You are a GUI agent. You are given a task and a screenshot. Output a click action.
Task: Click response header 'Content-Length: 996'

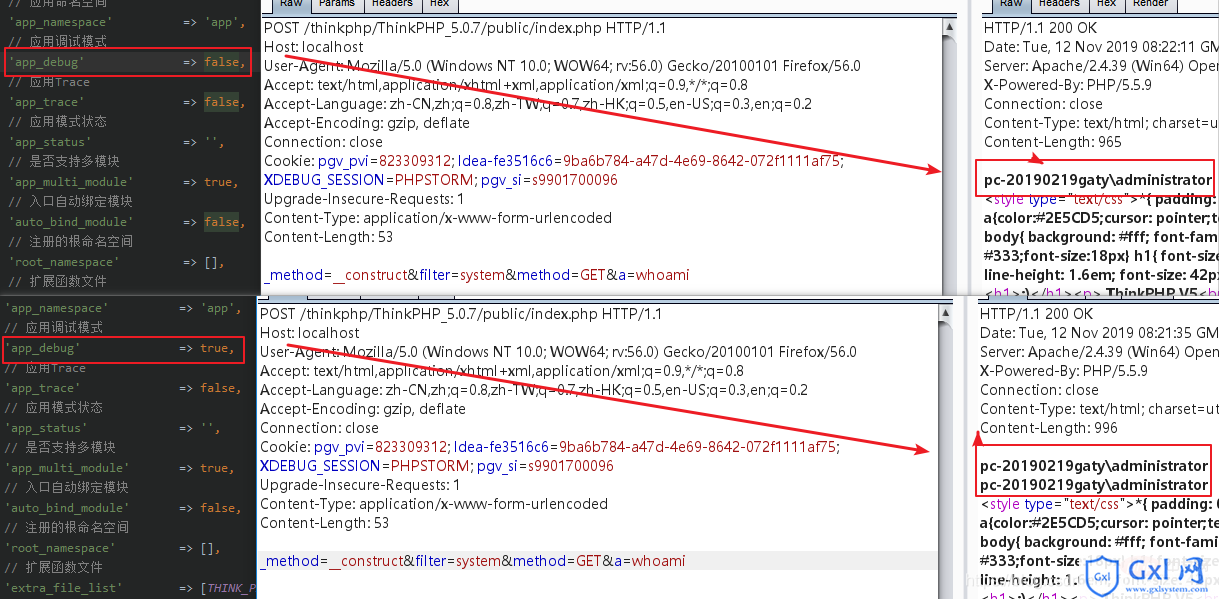[1047, 428]
